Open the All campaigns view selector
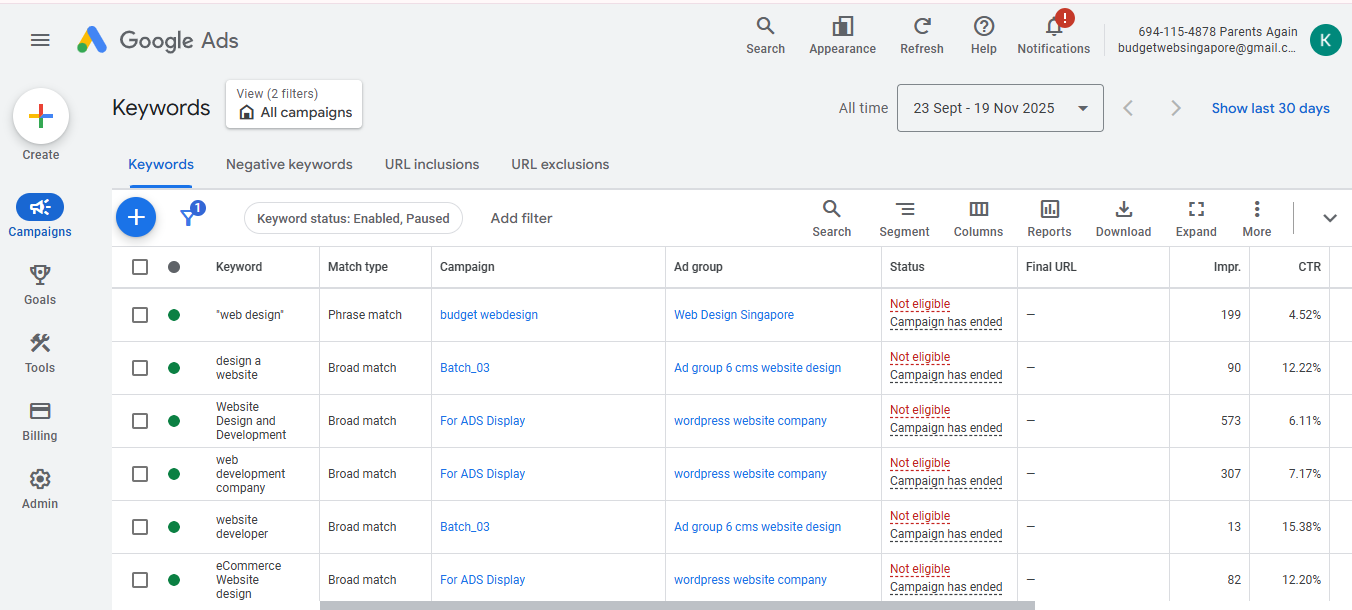The width and height of the screenshot is (1352, 610). point(294,104)
